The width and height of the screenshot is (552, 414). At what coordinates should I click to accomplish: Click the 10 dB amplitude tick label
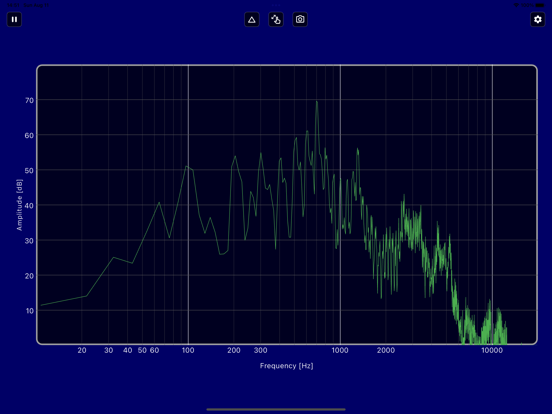29,311
